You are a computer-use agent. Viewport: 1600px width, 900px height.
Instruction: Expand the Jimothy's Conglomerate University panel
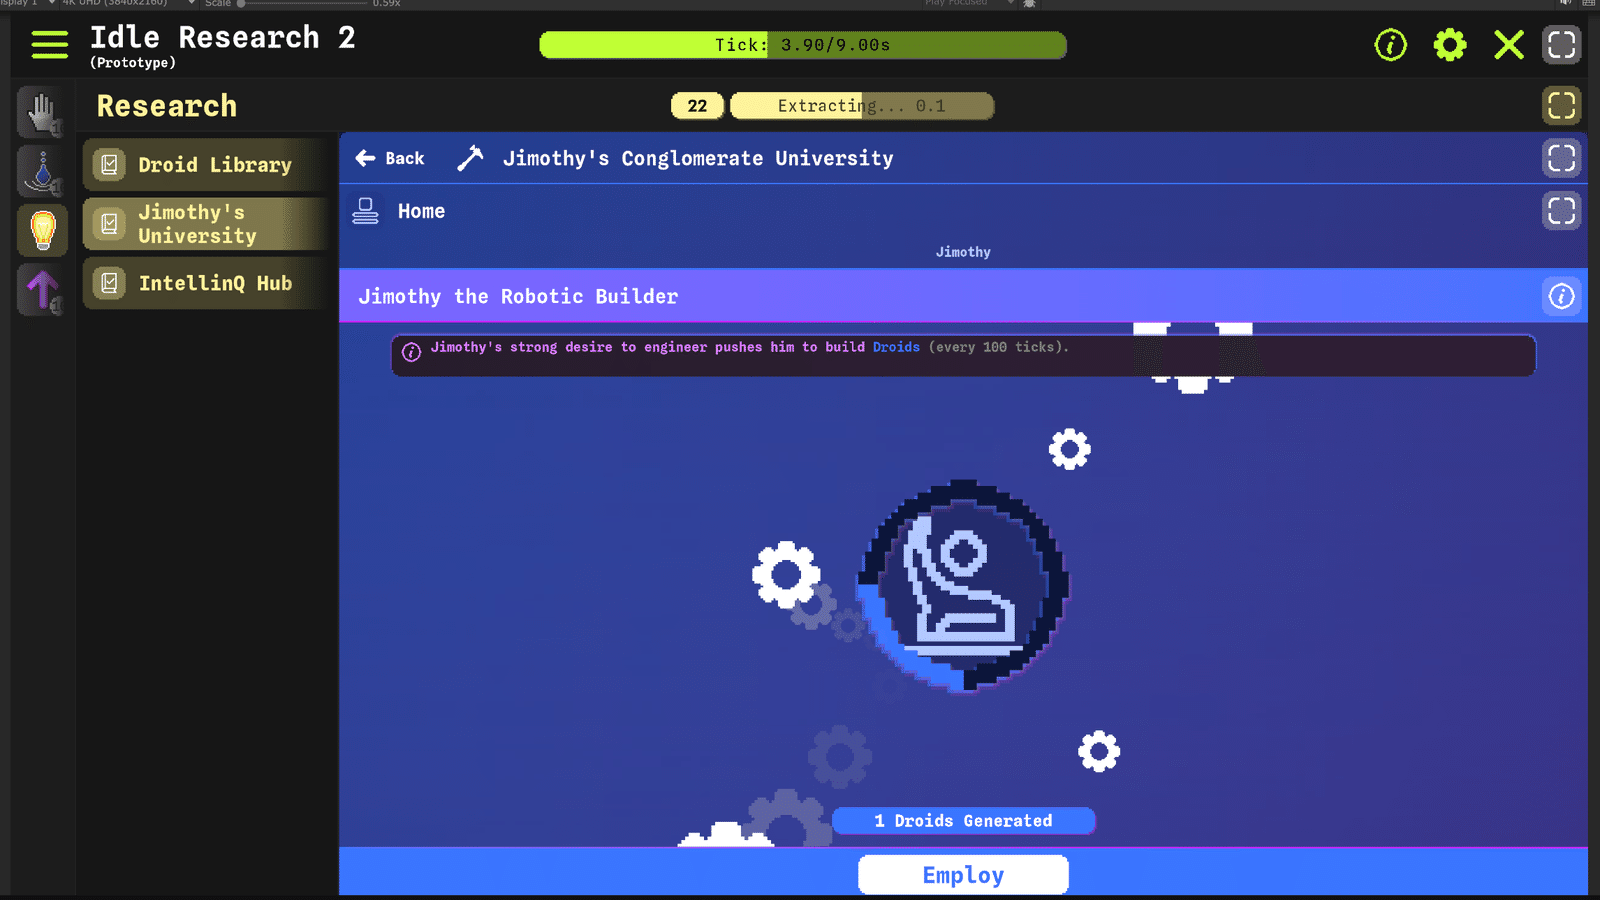pos(1562,158)
